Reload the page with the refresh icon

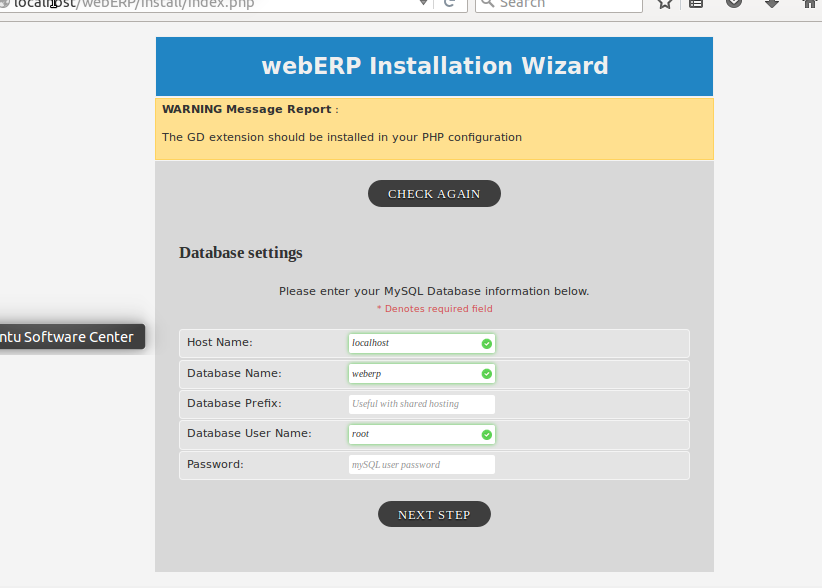click(449, 3)
